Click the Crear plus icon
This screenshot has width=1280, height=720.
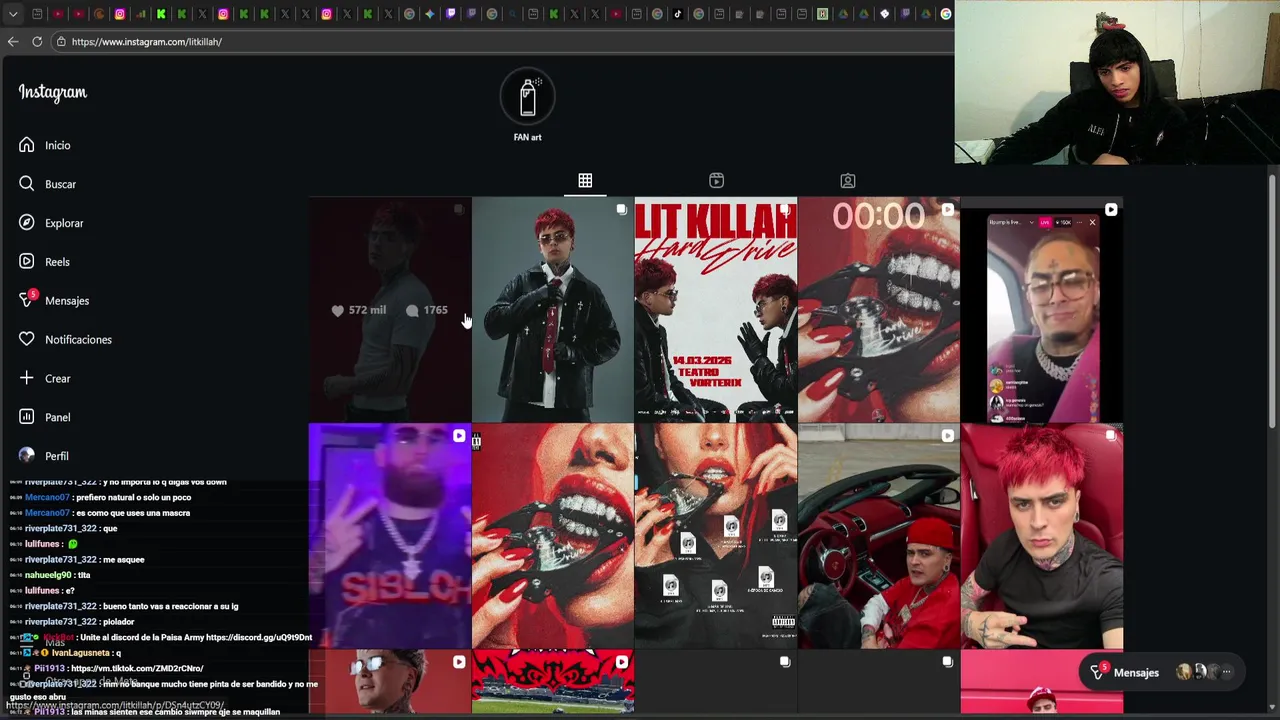(x=27, y=378)
